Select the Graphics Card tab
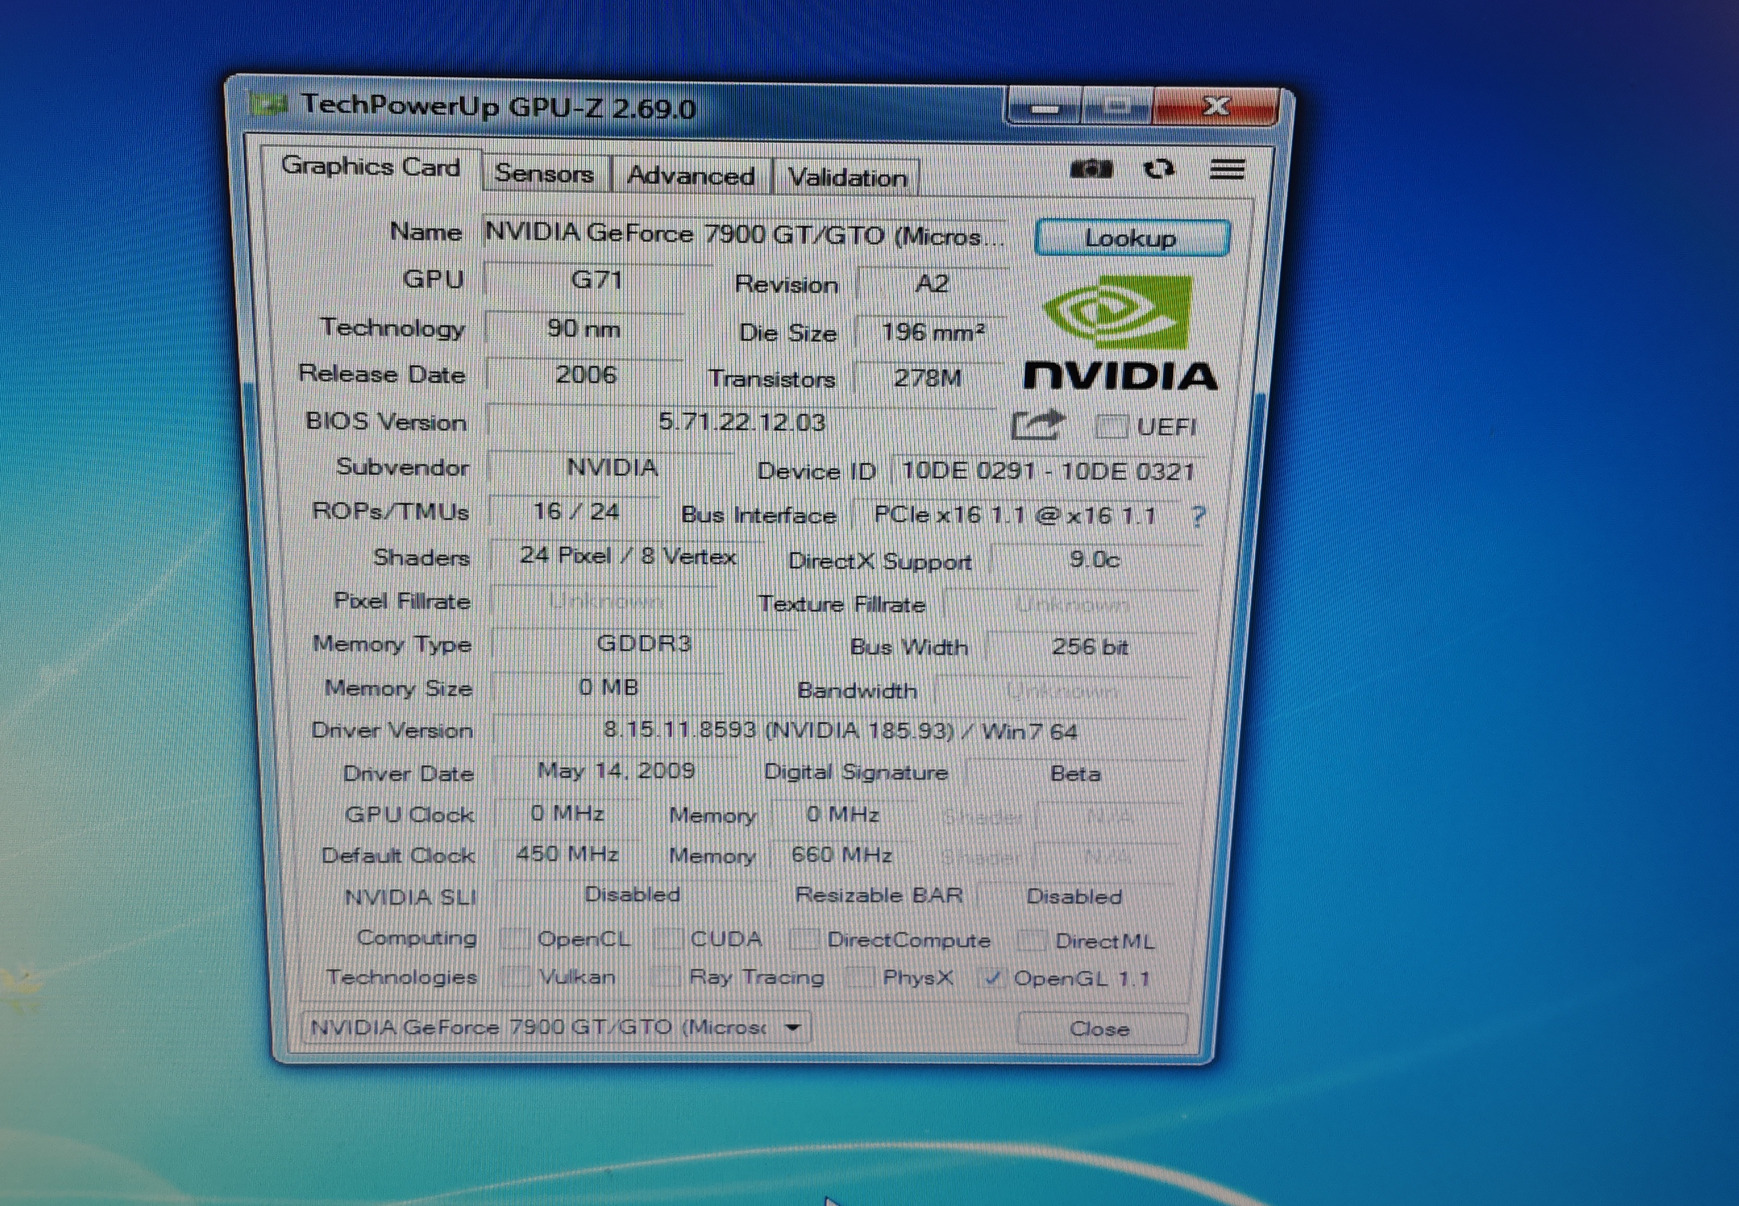Image resolution: width=1739 pixels, height=1206 pixels. pos(371,167)
